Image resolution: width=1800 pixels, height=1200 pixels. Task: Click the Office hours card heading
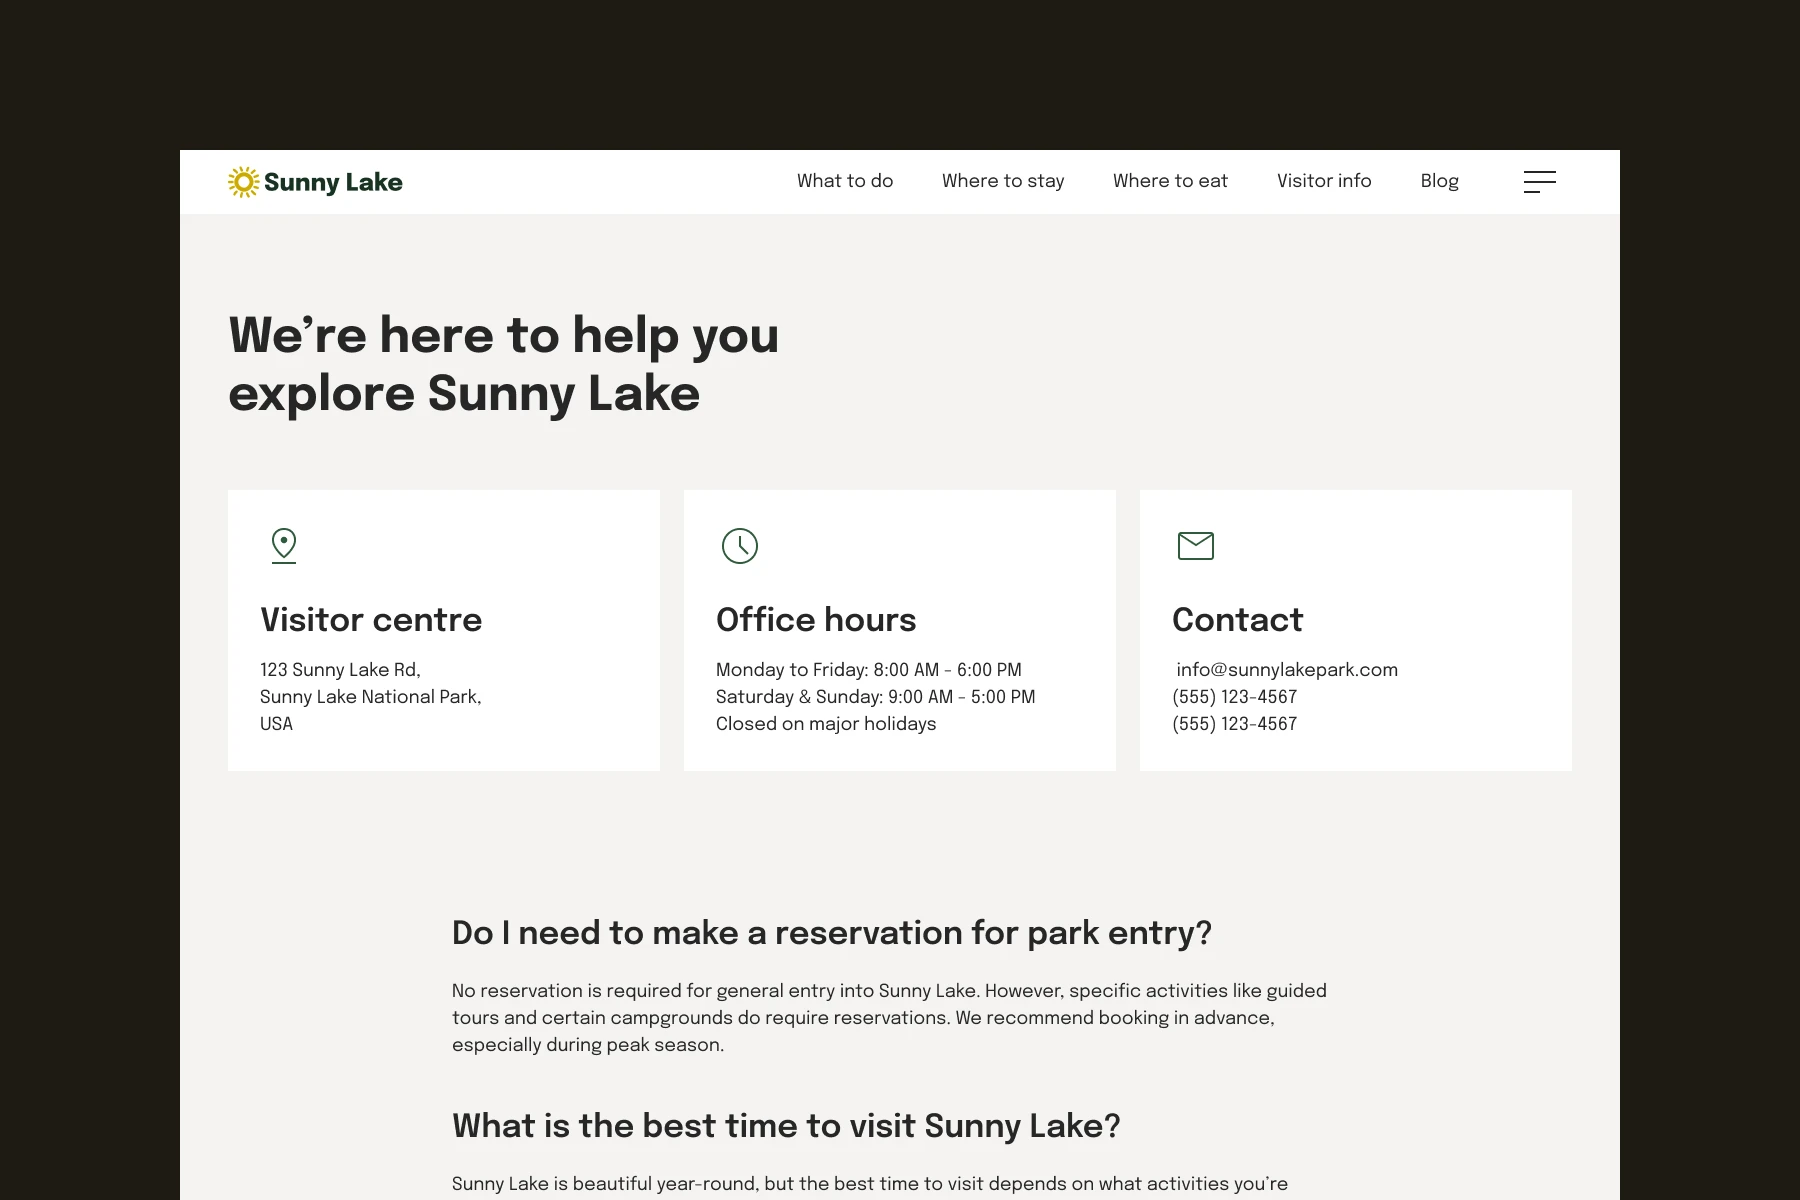pyautogui.click(x=815, y=620)
